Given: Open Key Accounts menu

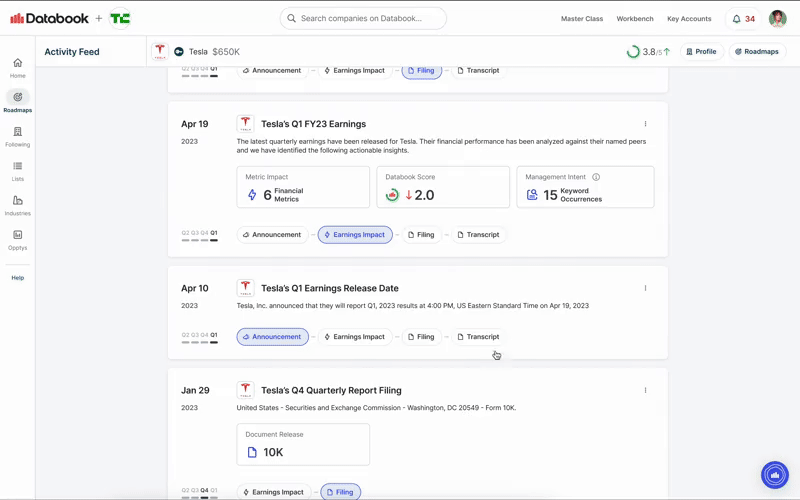Looking at the screenshot, I should click(x=689, y=18).
